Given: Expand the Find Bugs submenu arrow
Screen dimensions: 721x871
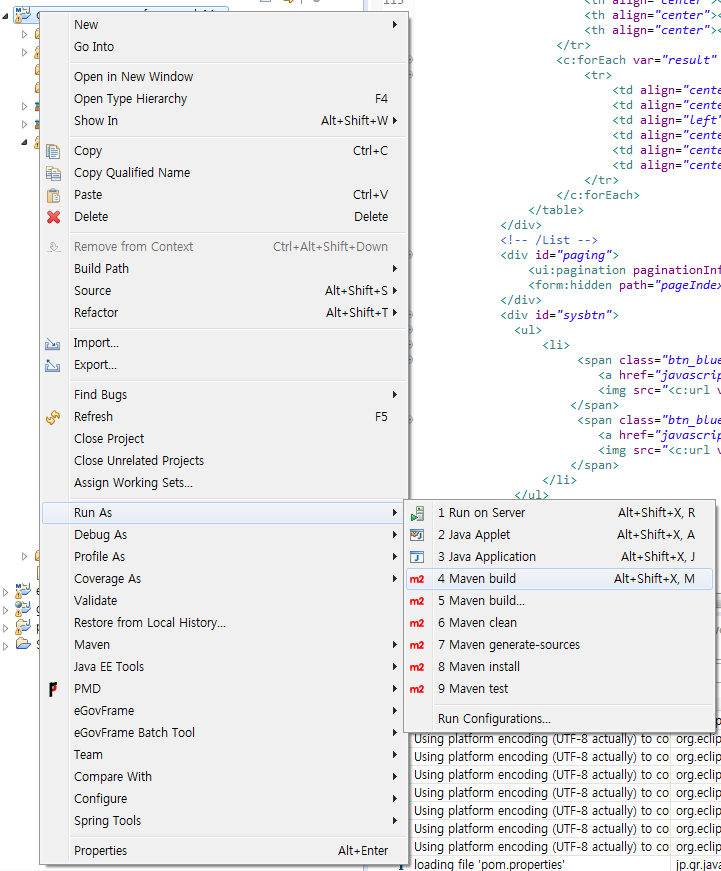Looking at the screenshot, I should (395, 395).
